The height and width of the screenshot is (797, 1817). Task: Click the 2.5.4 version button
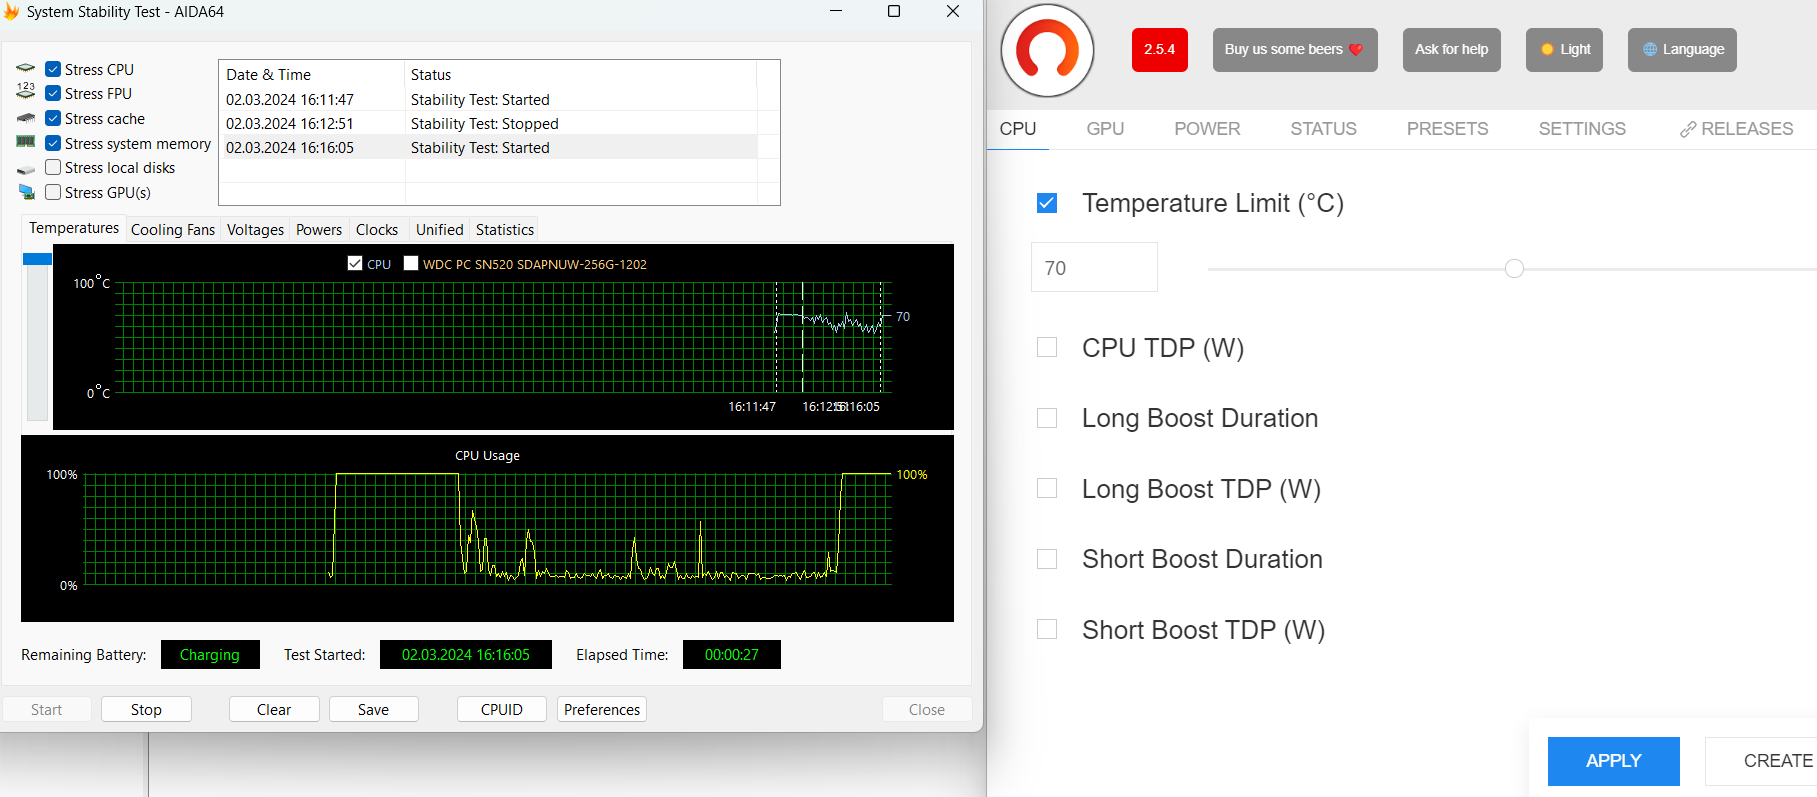1160,50
